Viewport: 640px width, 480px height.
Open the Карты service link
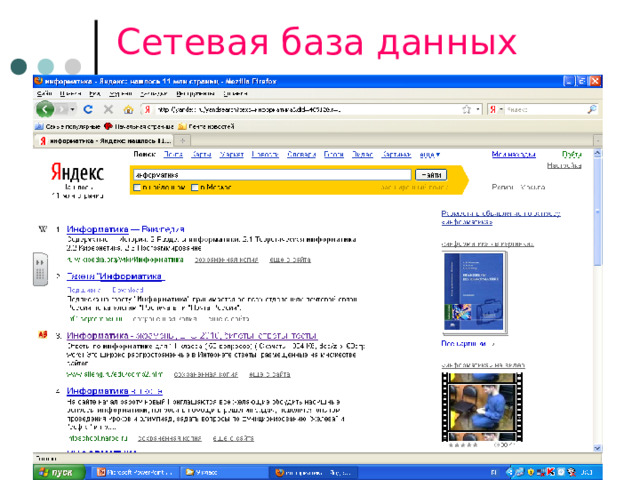click(201, 154)
